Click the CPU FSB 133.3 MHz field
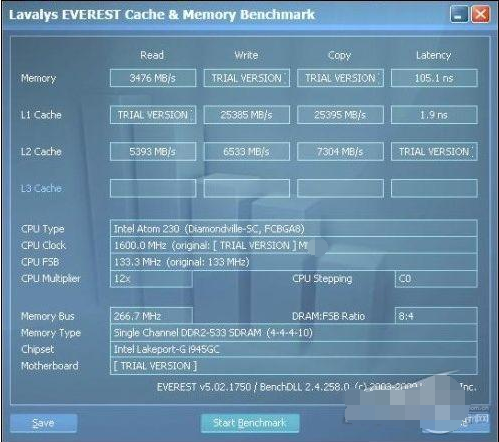 (x=294, y=262)
